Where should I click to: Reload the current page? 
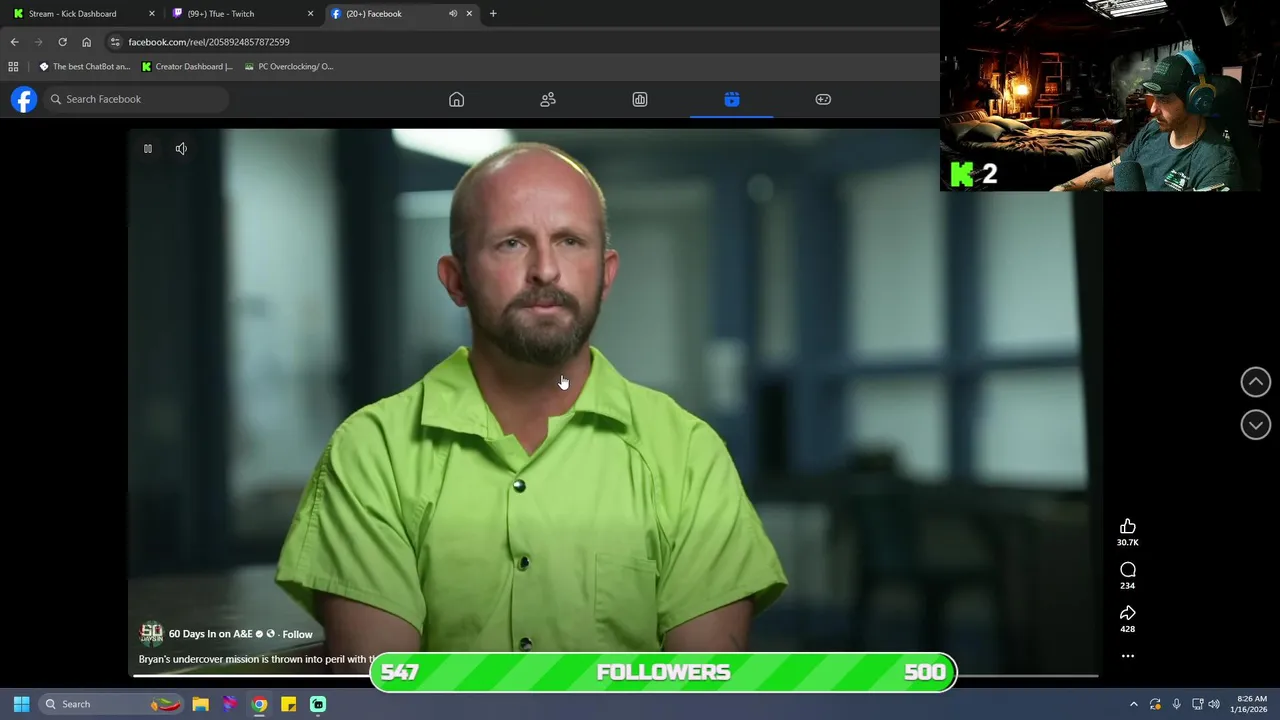tap(62, 42)
